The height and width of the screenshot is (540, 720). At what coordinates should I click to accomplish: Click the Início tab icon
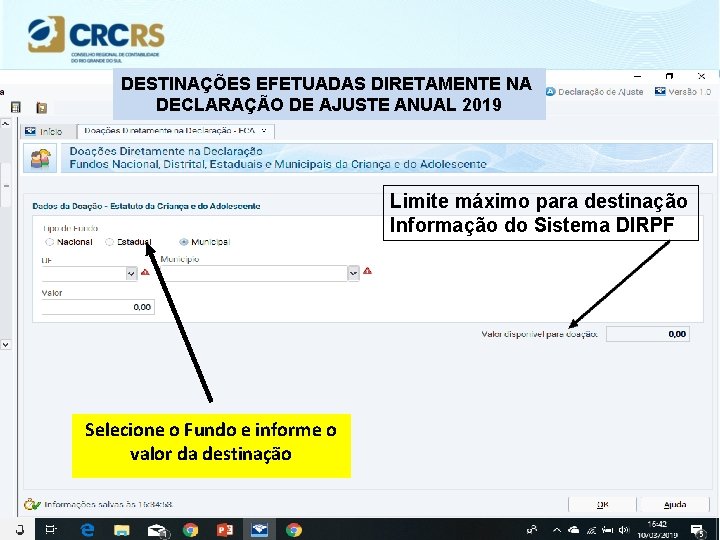pyautogui.click(x=30, y=131)
